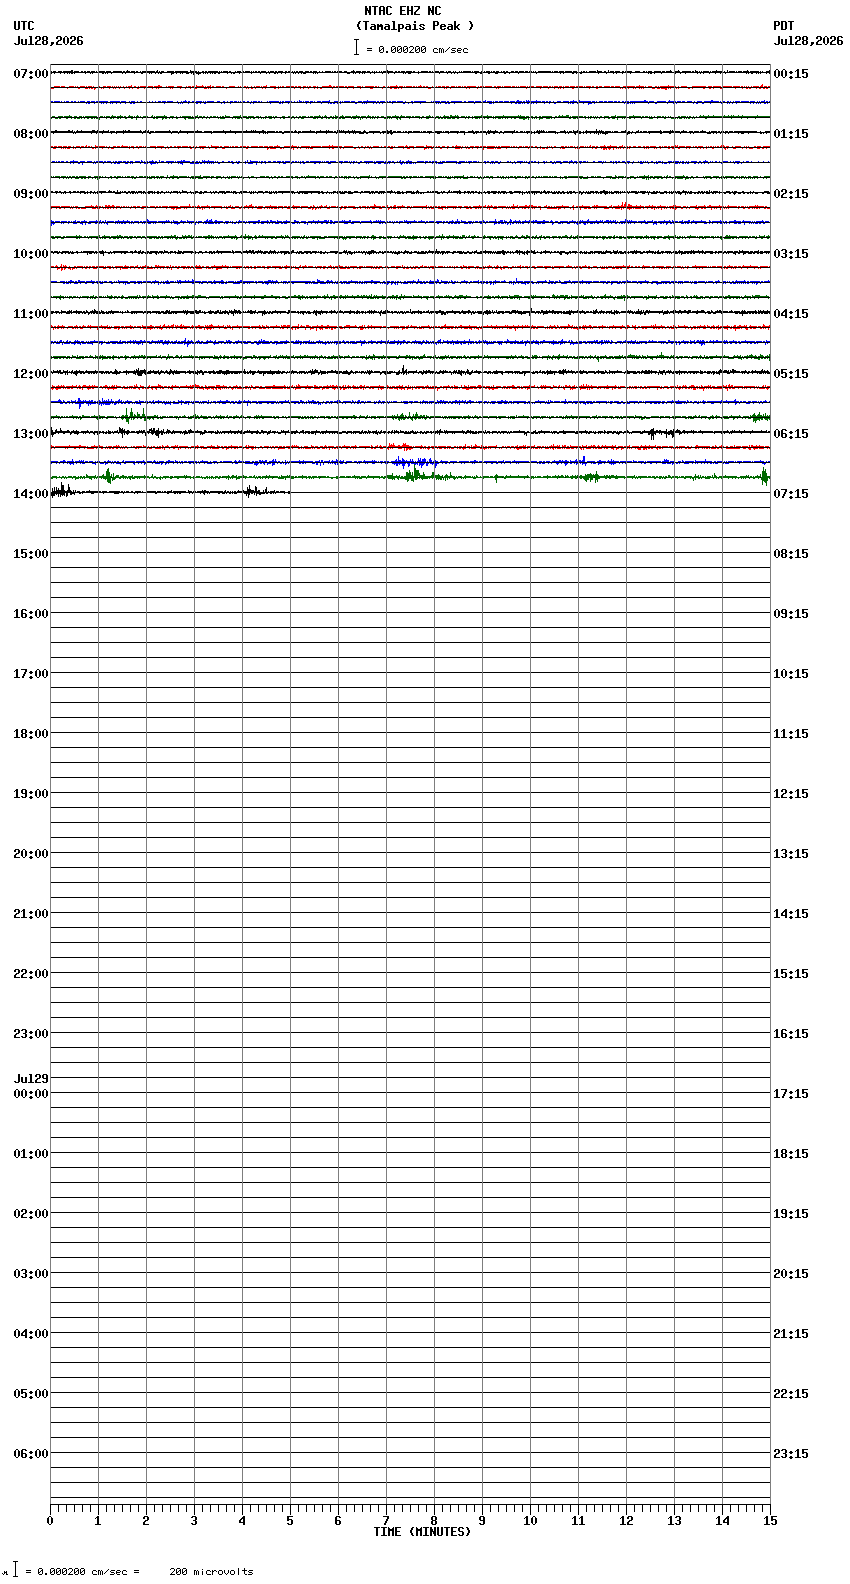Click the 07:15 PDT row label
The width and height of the screenshot is (850, 1584).
(791, 494)
